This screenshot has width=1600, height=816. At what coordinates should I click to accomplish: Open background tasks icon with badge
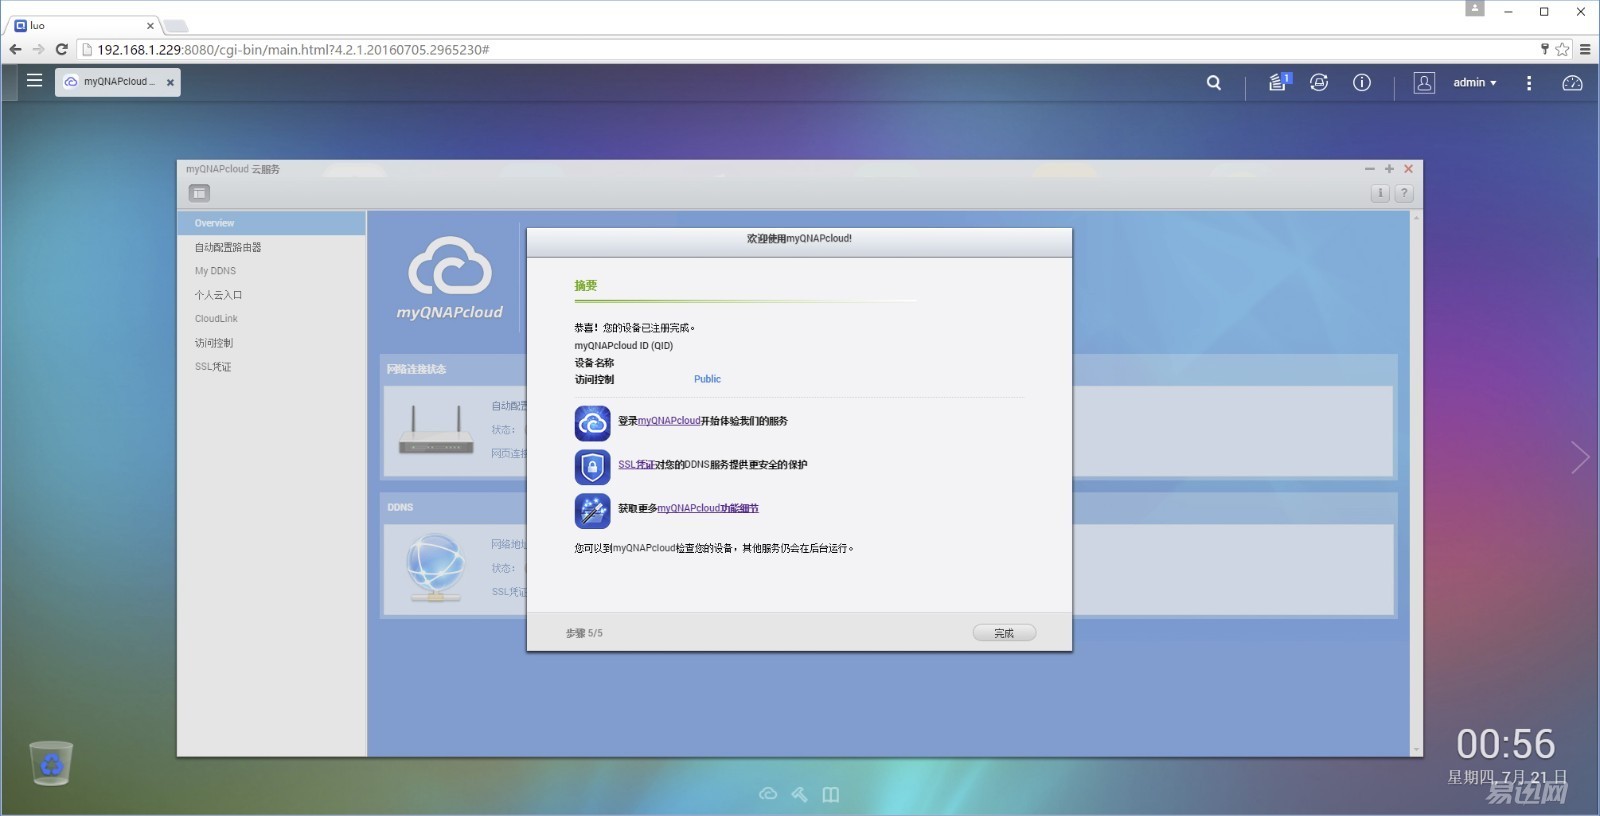click(1279, 83)
